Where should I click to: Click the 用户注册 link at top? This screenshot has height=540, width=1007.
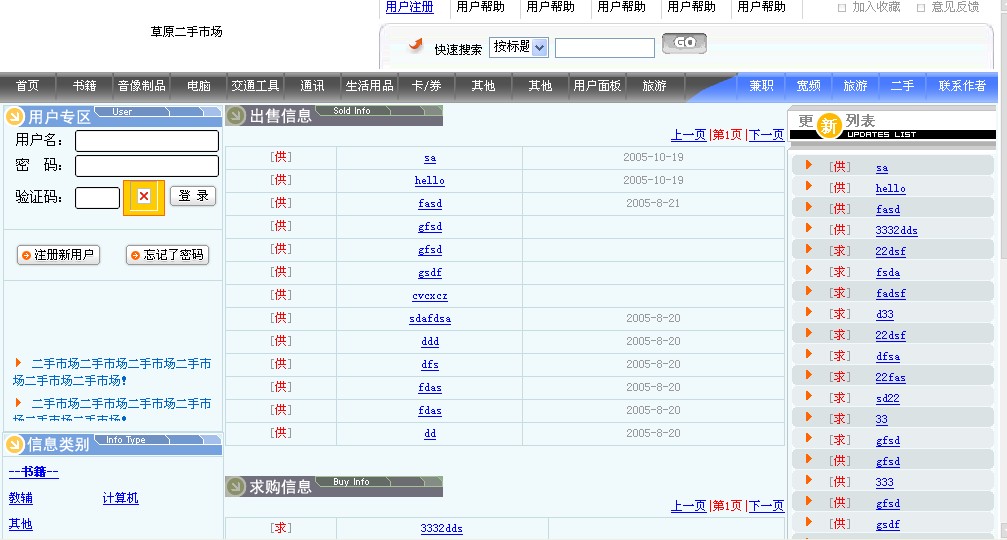(x=410, y=7)
